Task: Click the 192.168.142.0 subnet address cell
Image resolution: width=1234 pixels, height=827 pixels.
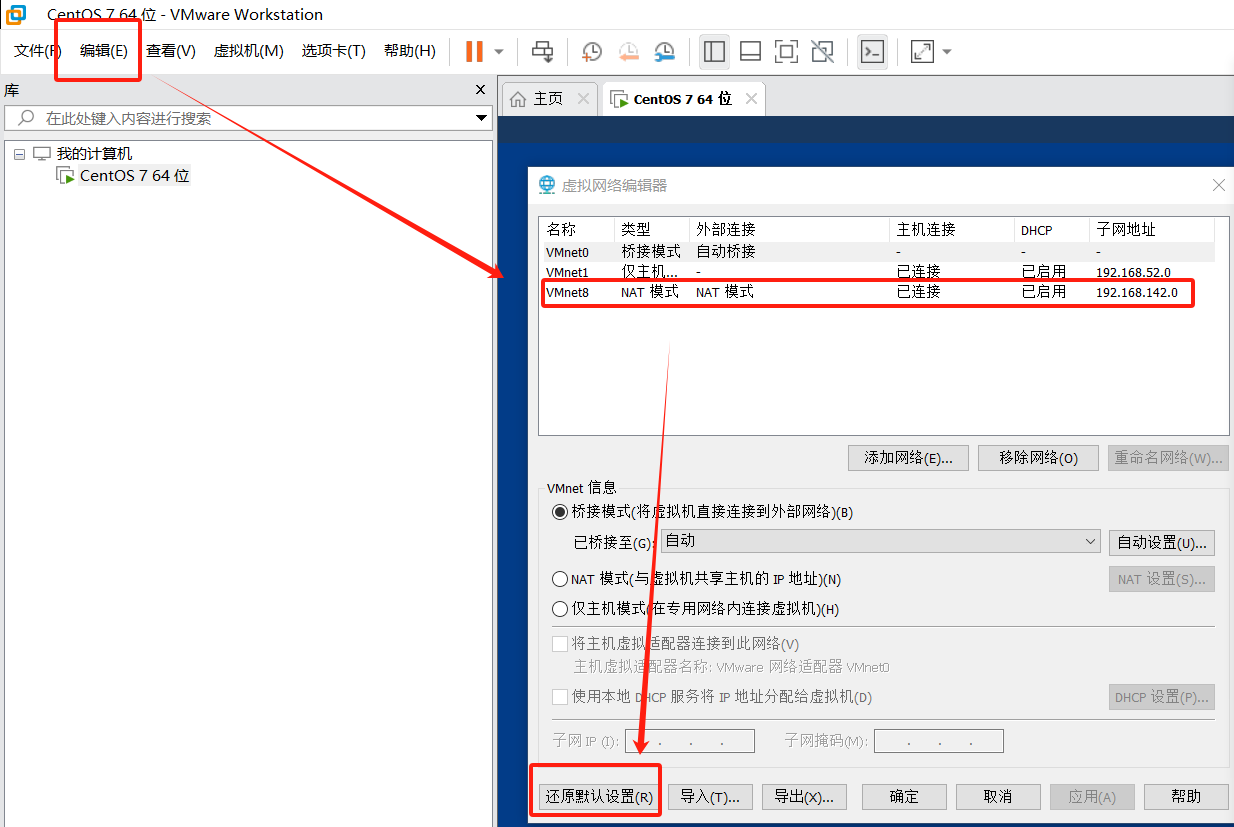Action: (1137, 293)
